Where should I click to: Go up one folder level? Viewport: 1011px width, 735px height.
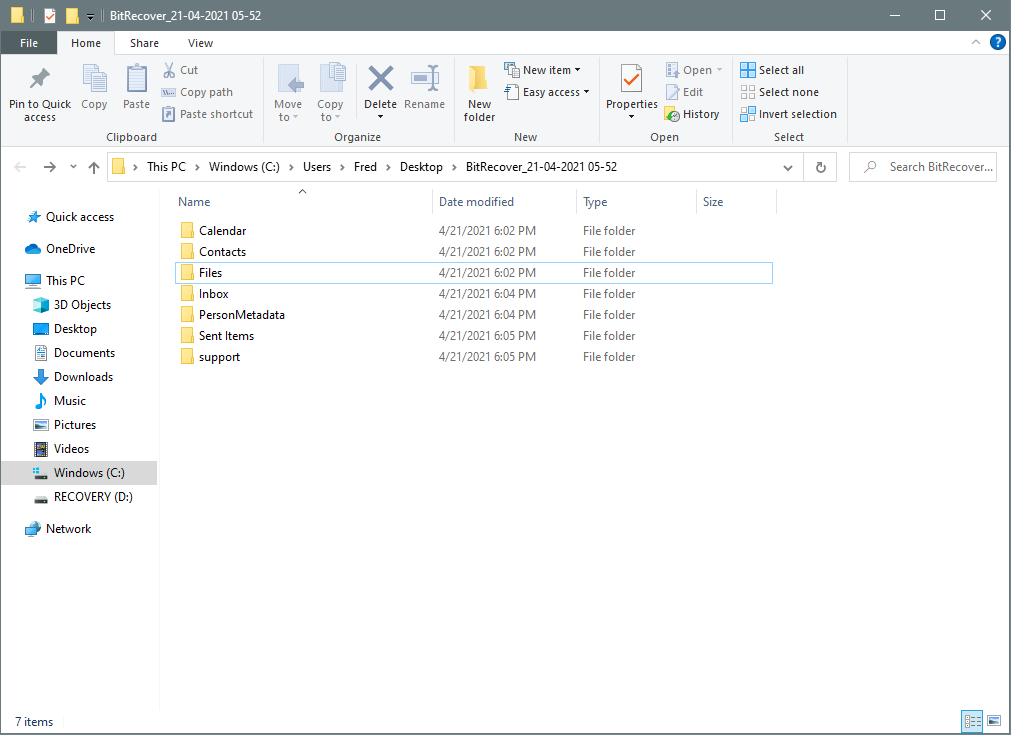94,167
